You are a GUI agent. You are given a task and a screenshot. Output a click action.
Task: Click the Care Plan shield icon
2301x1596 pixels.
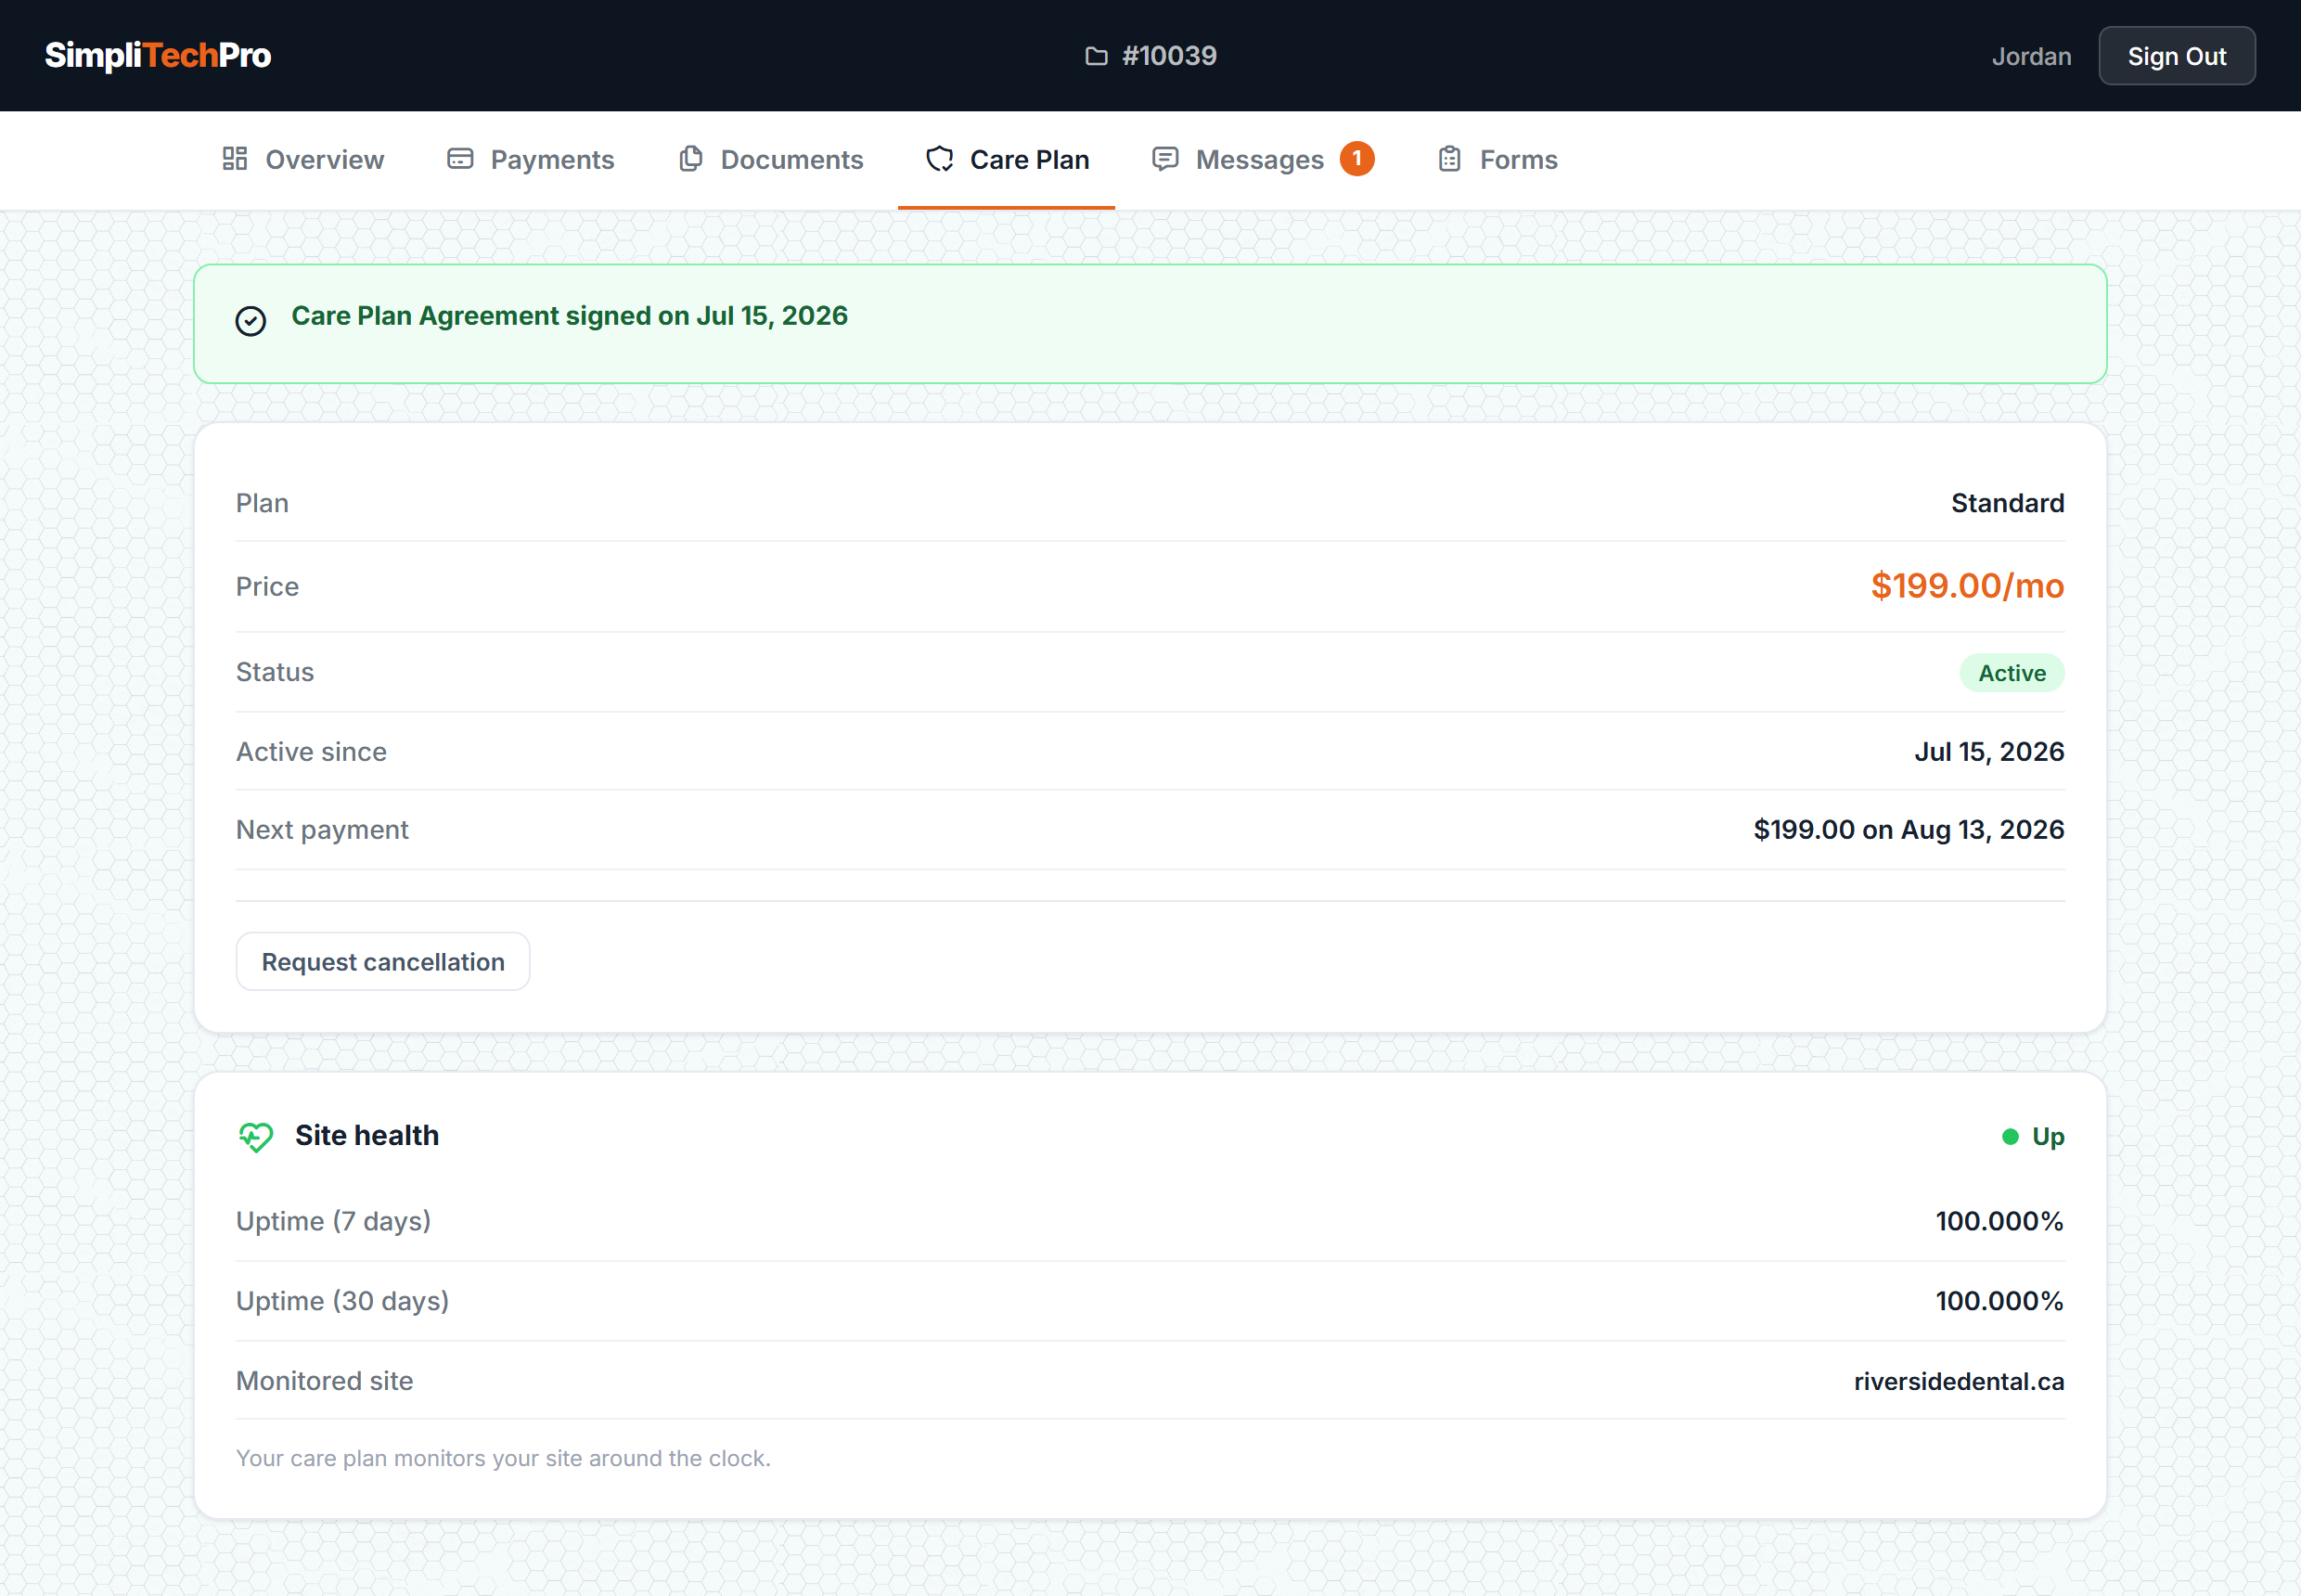[940, 159]
